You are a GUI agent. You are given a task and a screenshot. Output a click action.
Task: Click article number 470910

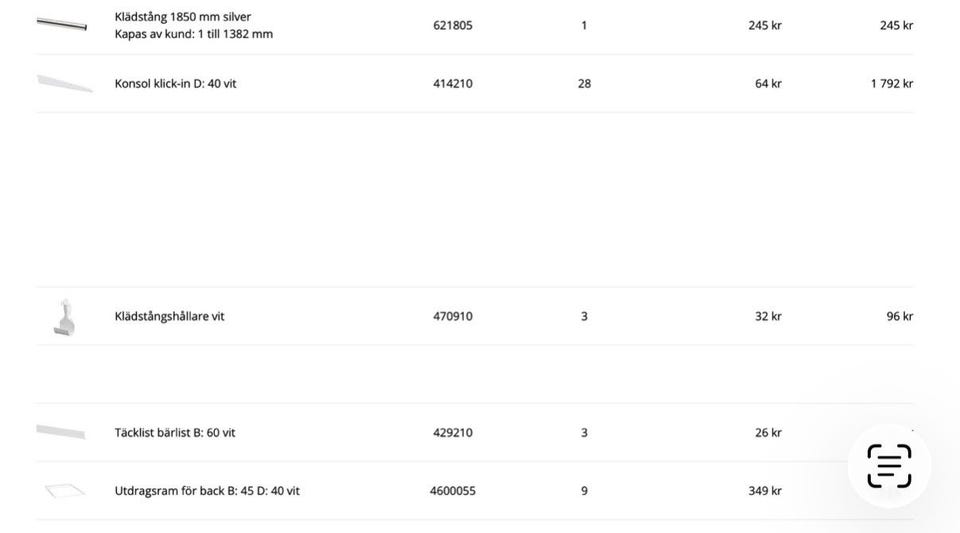[x=453, y=316]
